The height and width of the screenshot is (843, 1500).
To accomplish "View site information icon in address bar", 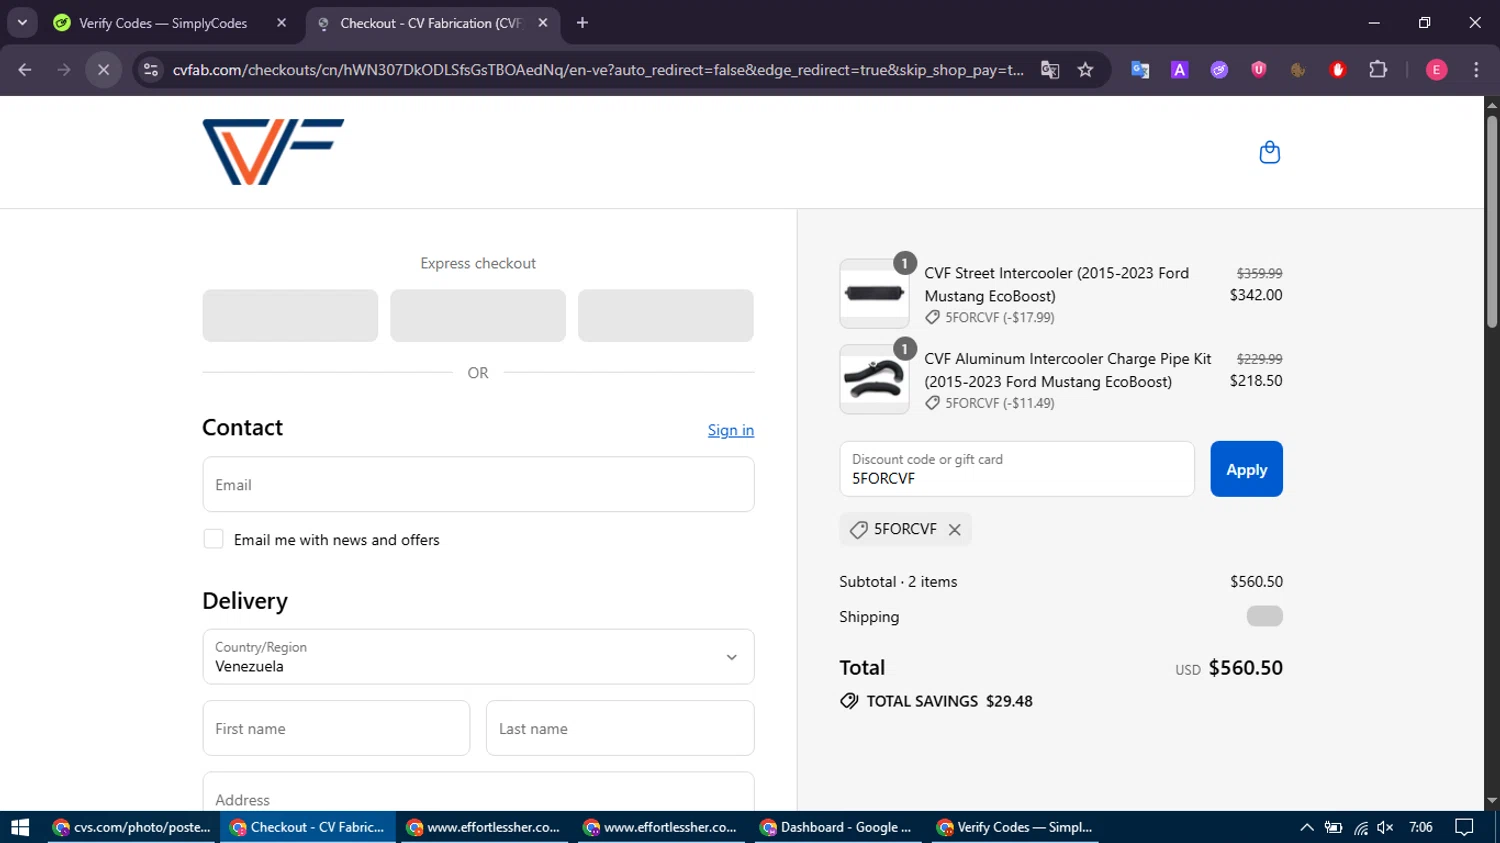I will pyautogui.click(x=151, y=70).
